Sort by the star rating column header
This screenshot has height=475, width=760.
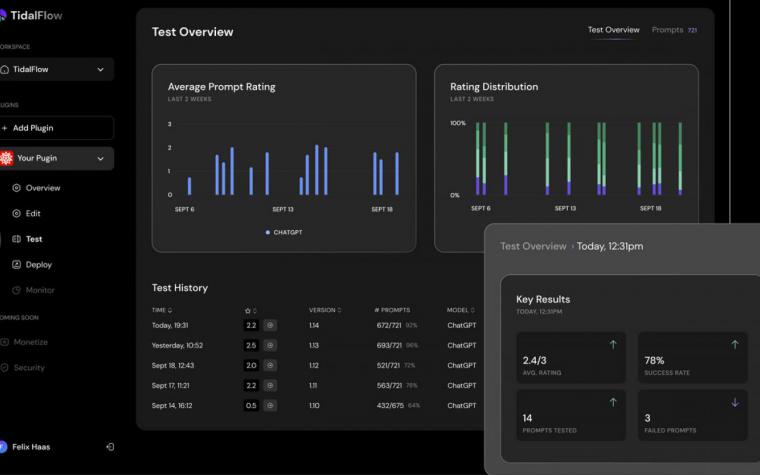251,310
